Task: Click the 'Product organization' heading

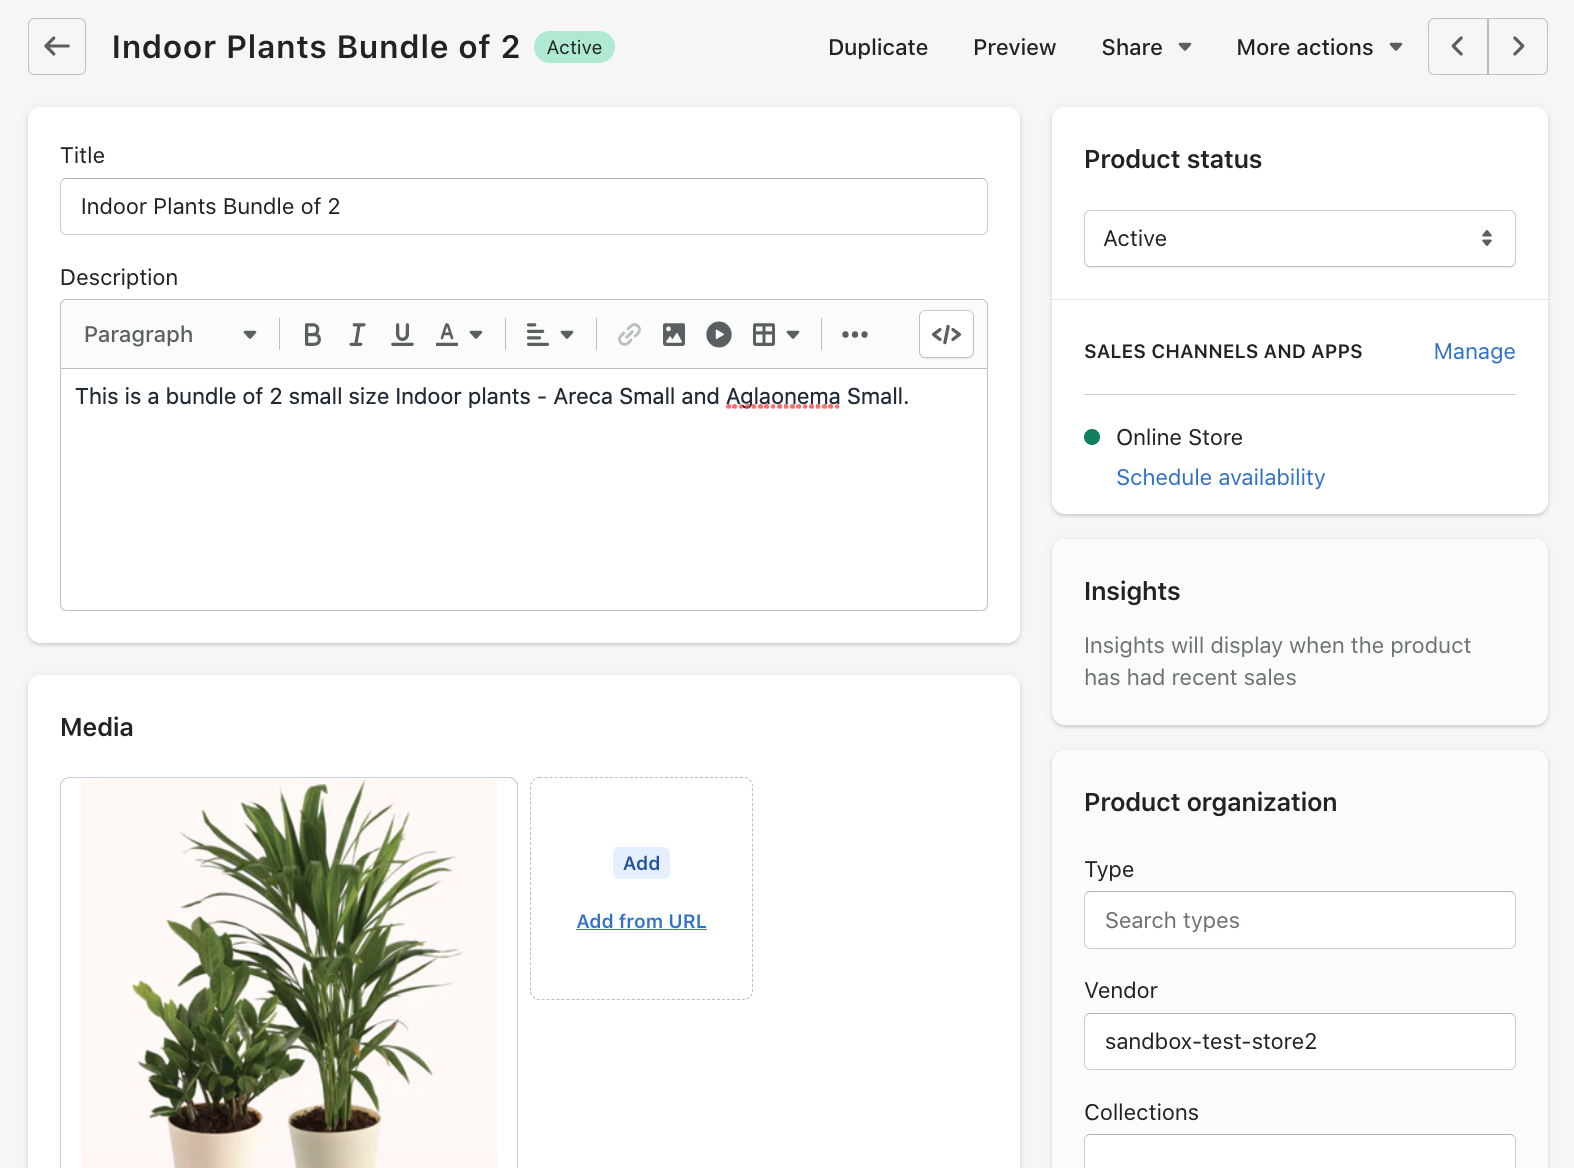Action: [x=1210, y=802]
